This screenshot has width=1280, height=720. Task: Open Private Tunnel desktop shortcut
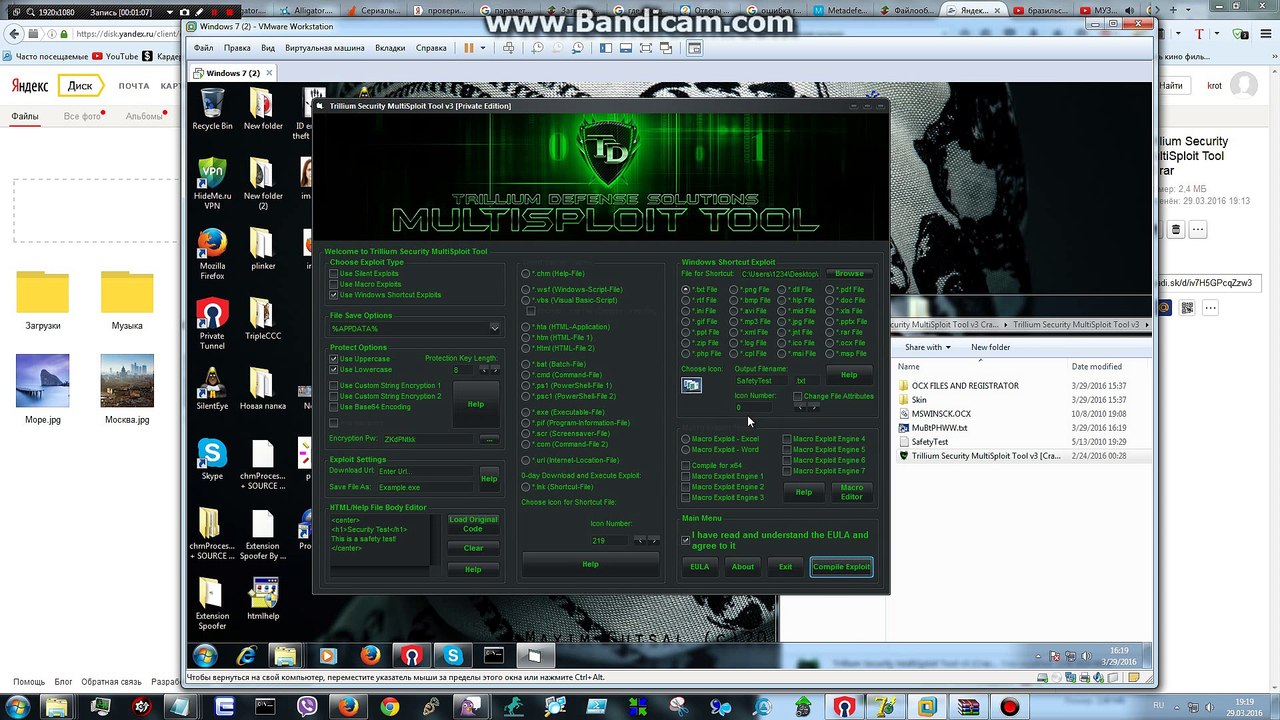(x=212, y=324)
